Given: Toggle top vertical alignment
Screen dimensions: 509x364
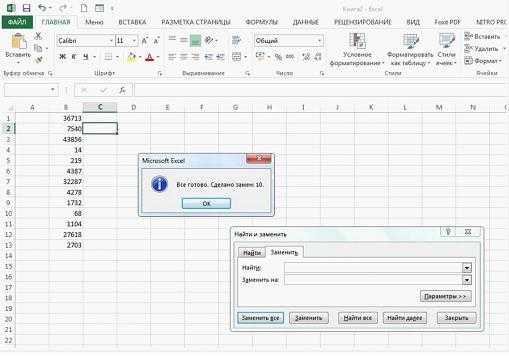Looking at the screenshot, I should pos(172,40).
